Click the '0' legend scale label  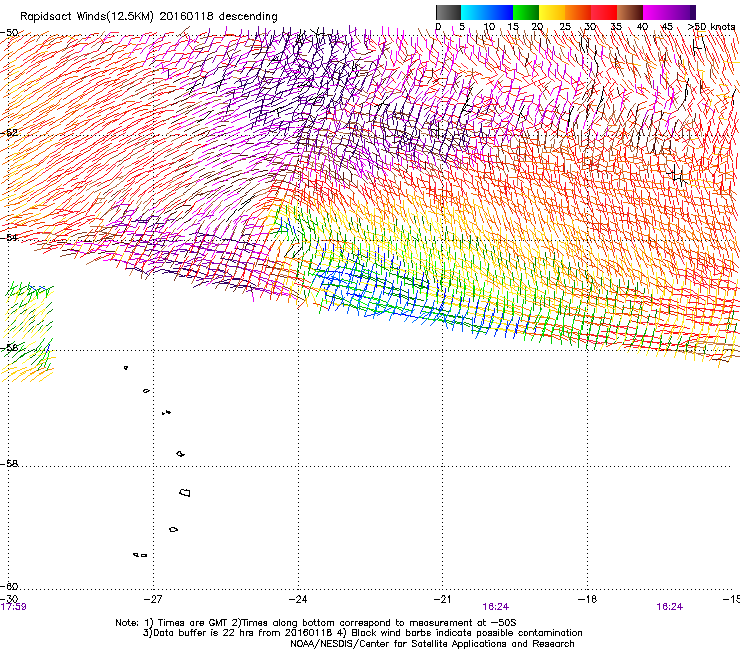438,27
